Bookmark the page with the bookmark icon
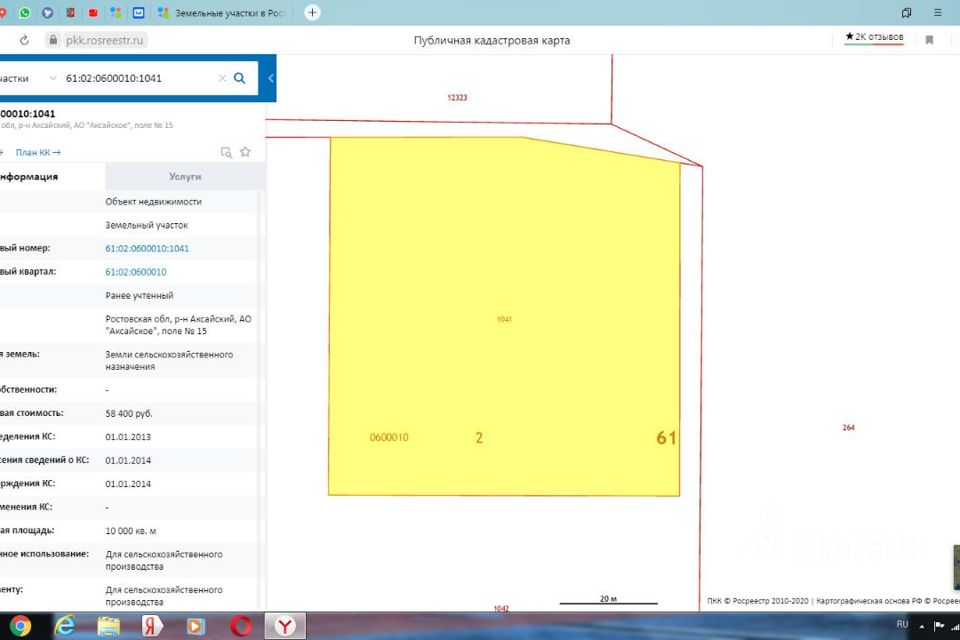Image resolution: width=960 pixels, height=640 pixels. point(929,40)
